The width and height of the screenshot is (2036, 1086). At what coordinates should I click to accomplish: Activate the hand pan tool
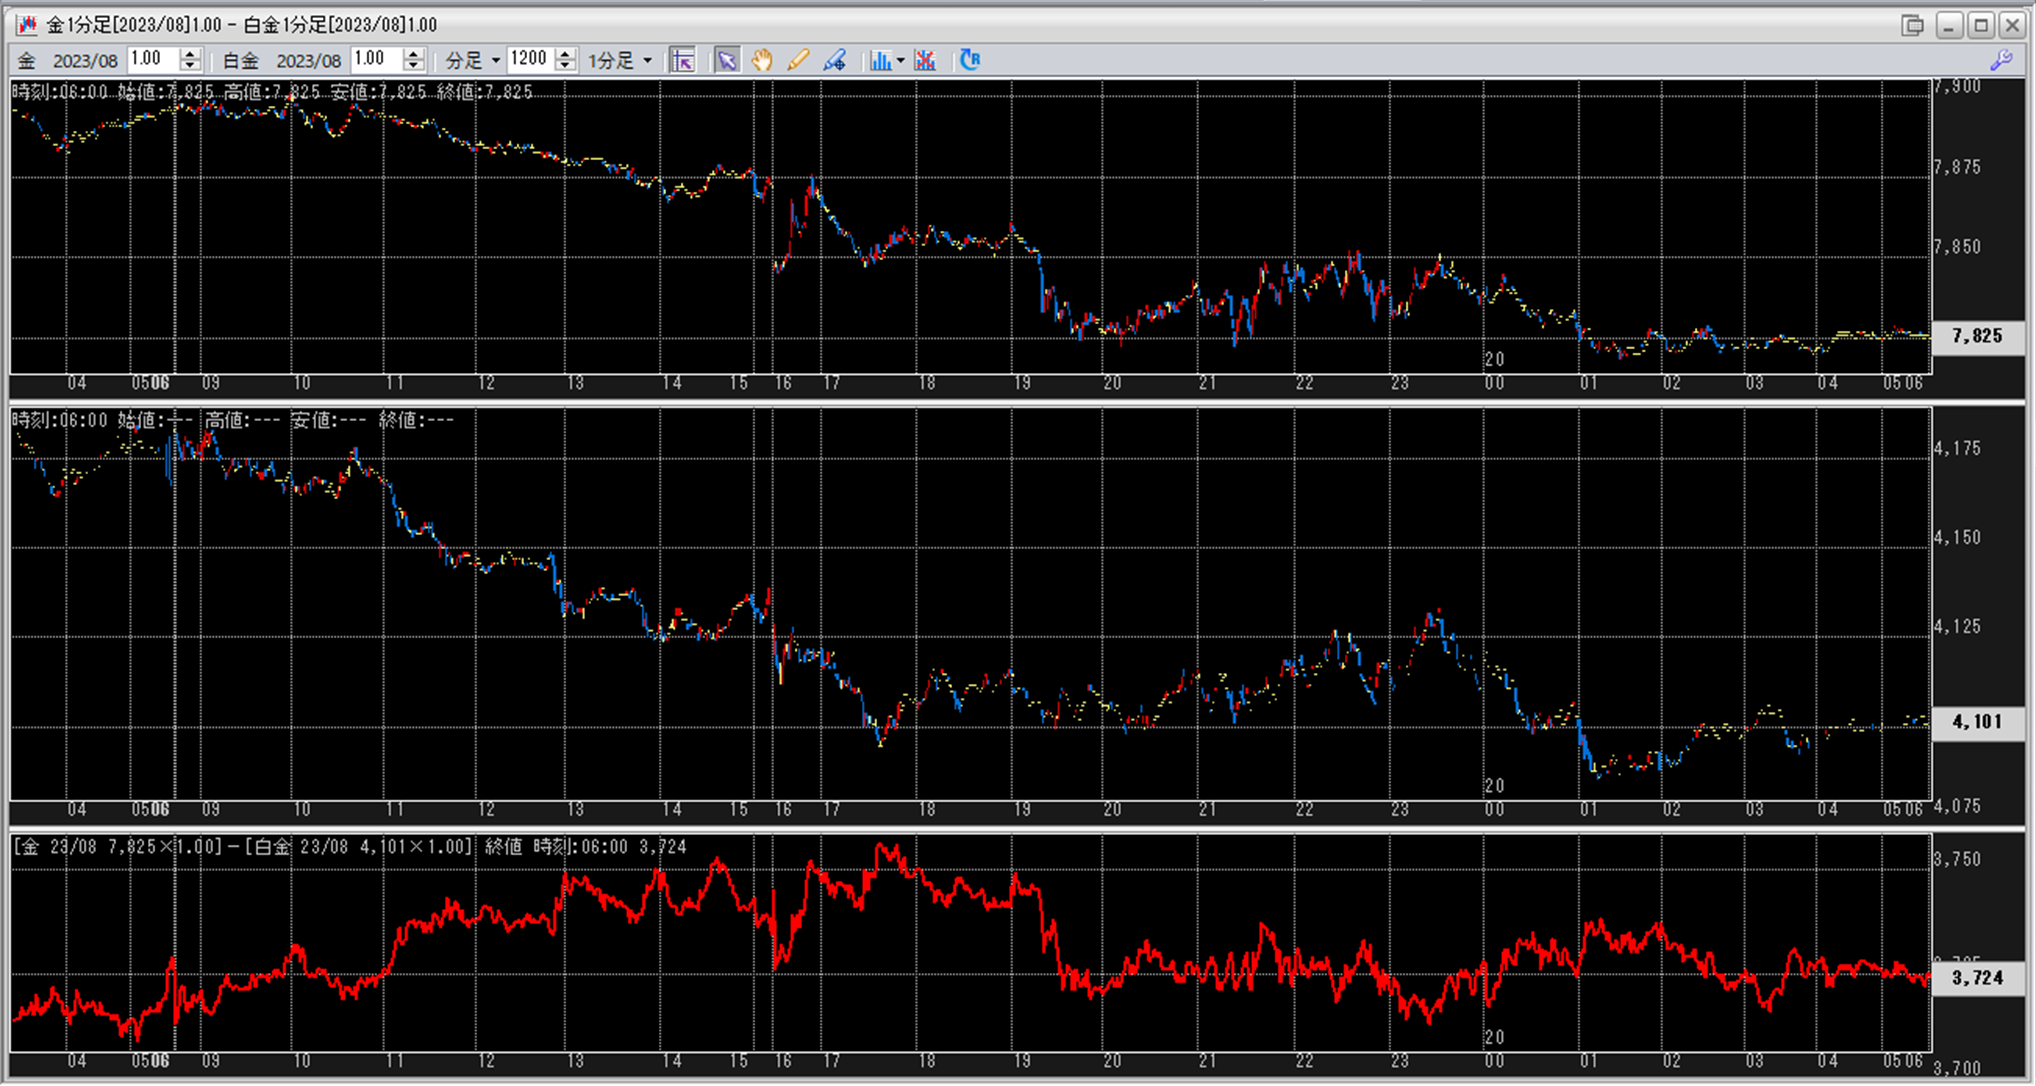click(762, 60)
